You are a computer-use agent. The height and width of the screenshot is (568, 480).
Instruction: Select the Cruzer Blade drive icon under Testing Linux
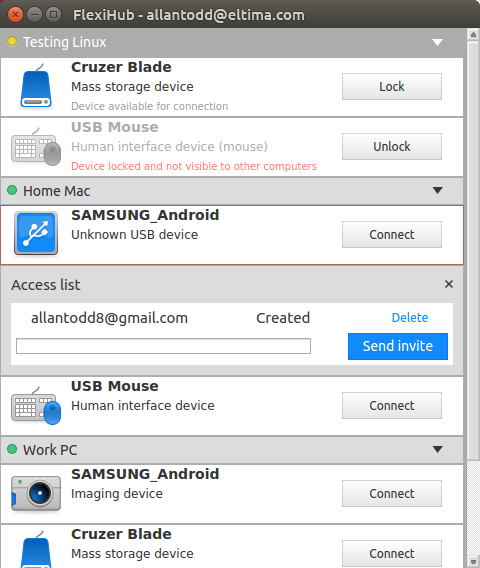click(36, 86)
